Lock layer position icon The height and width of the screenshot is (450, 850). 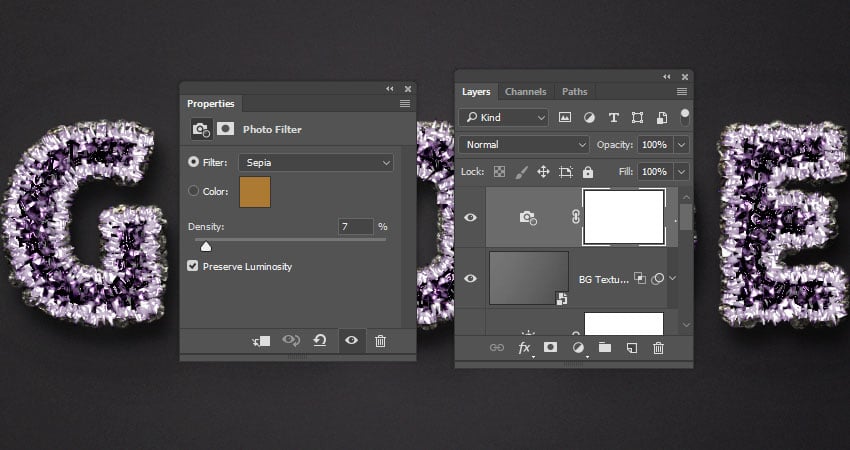pyautogui.click(x=543, y=172)
